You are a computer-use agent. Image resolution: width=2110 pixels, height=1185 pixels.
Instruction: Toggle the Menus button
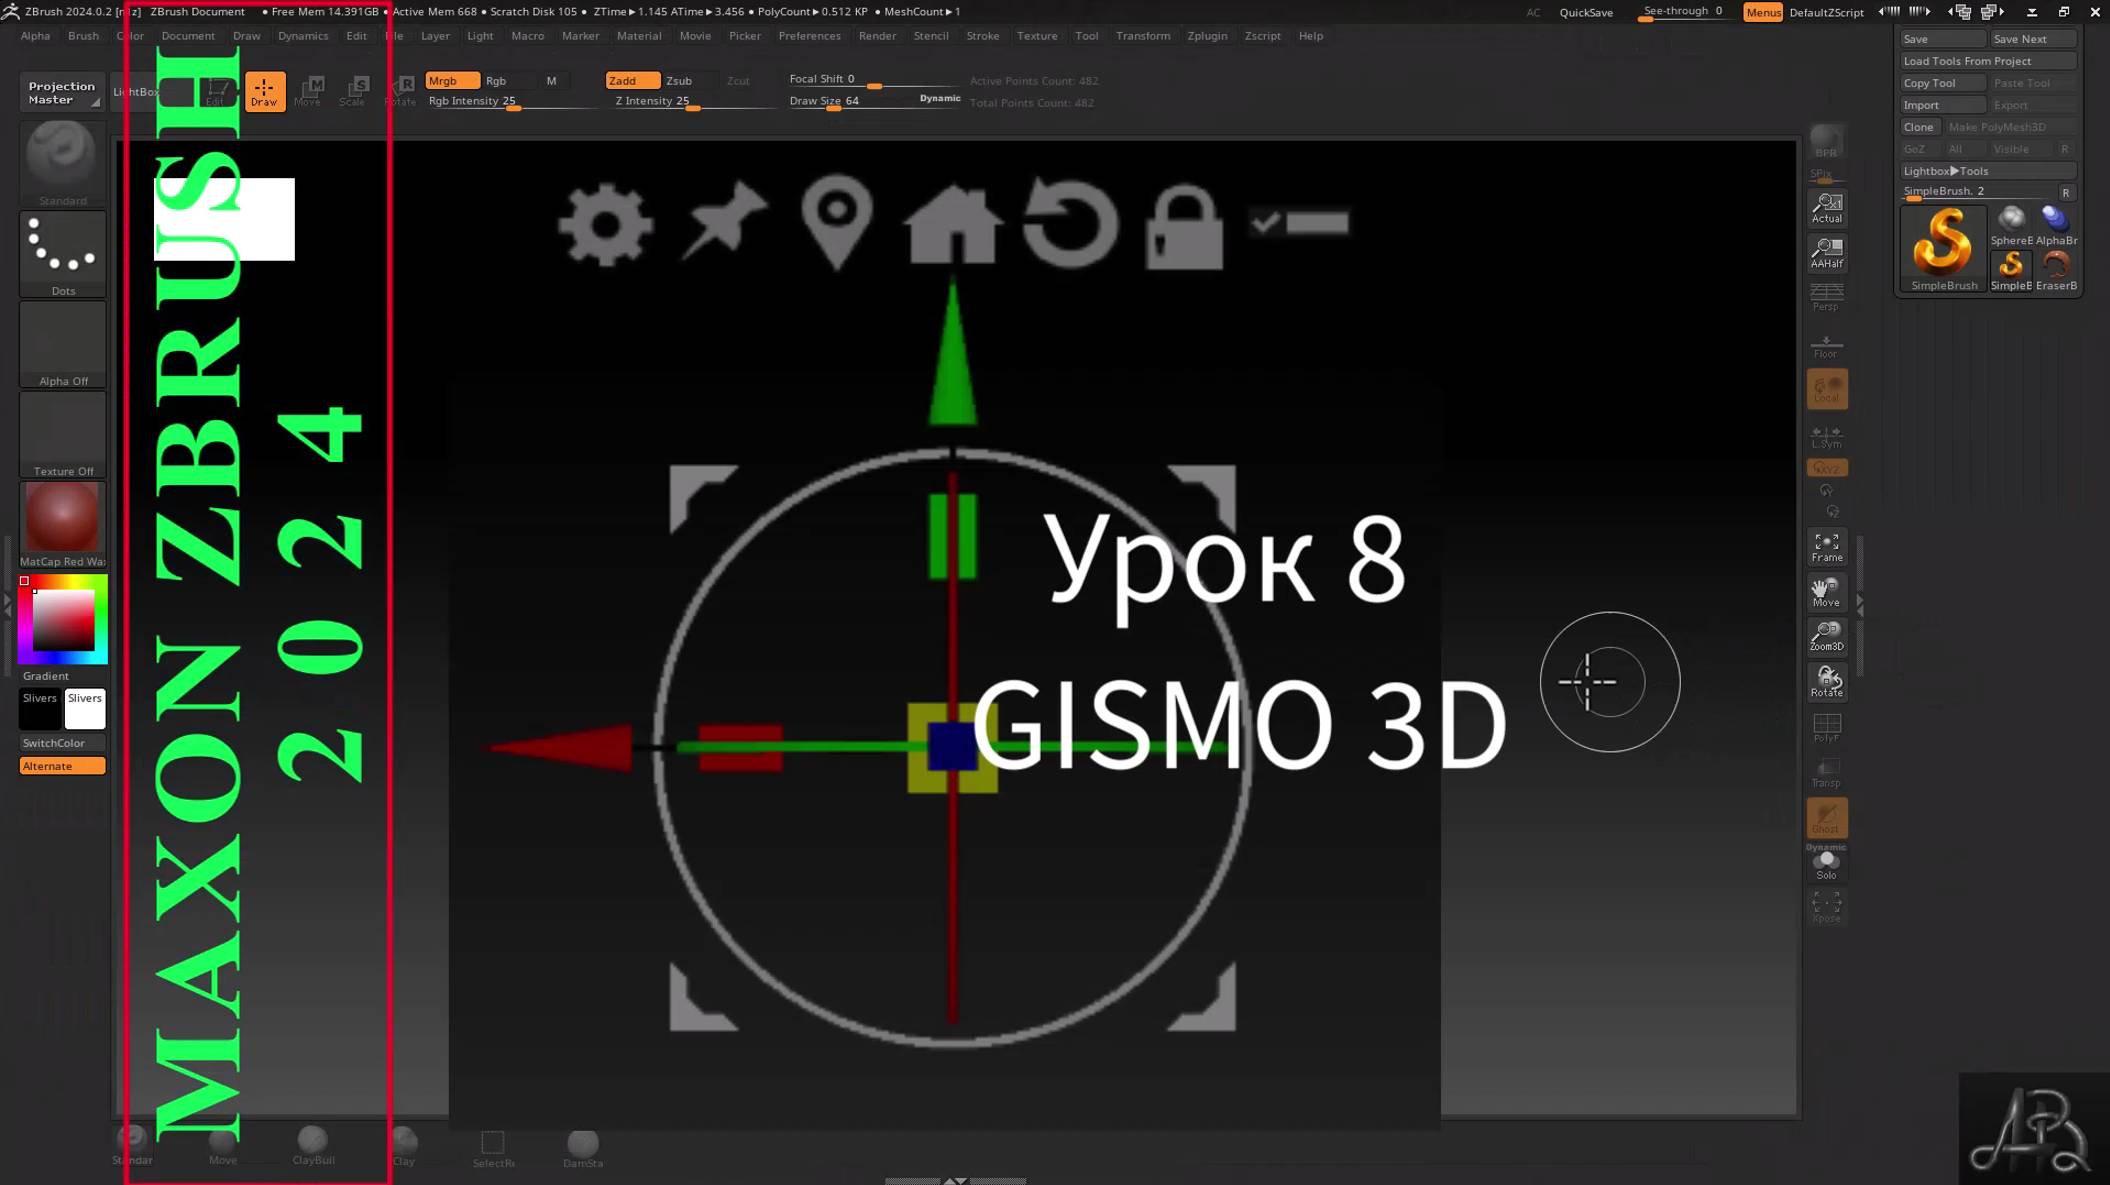(1762, 12)
